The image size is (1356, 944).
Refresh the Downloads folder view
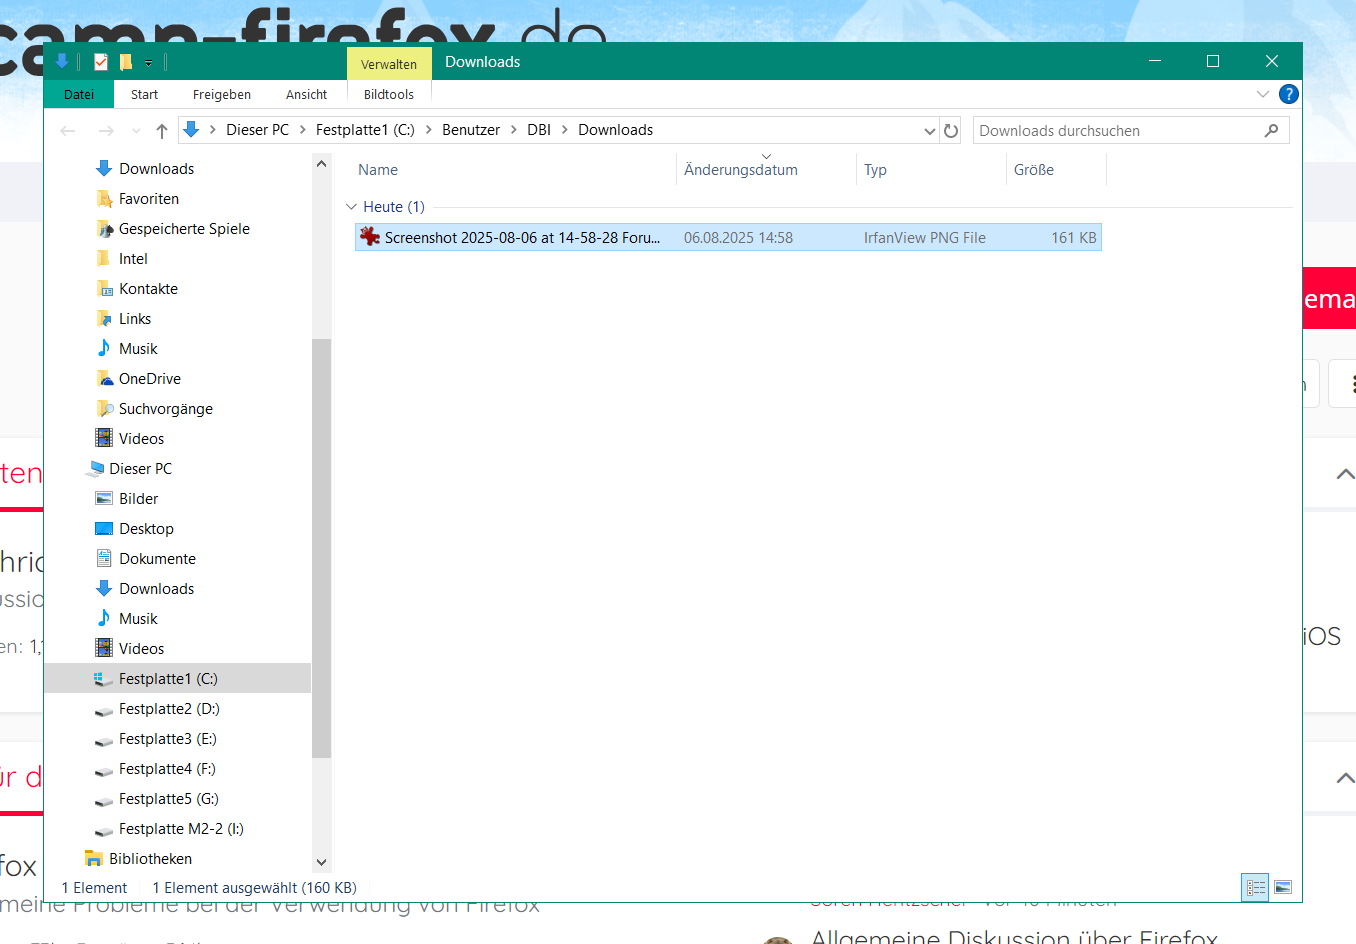tap(951, 130)
